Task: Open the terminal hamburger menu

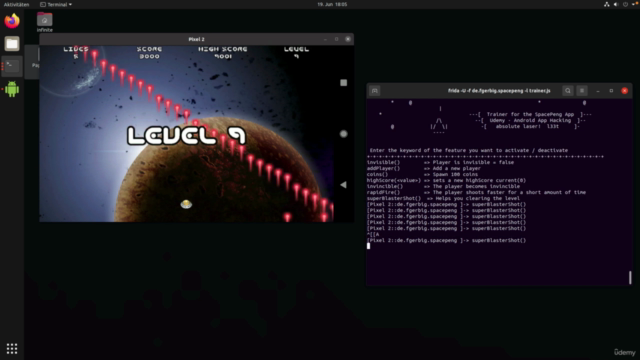Action: point(582,91)
